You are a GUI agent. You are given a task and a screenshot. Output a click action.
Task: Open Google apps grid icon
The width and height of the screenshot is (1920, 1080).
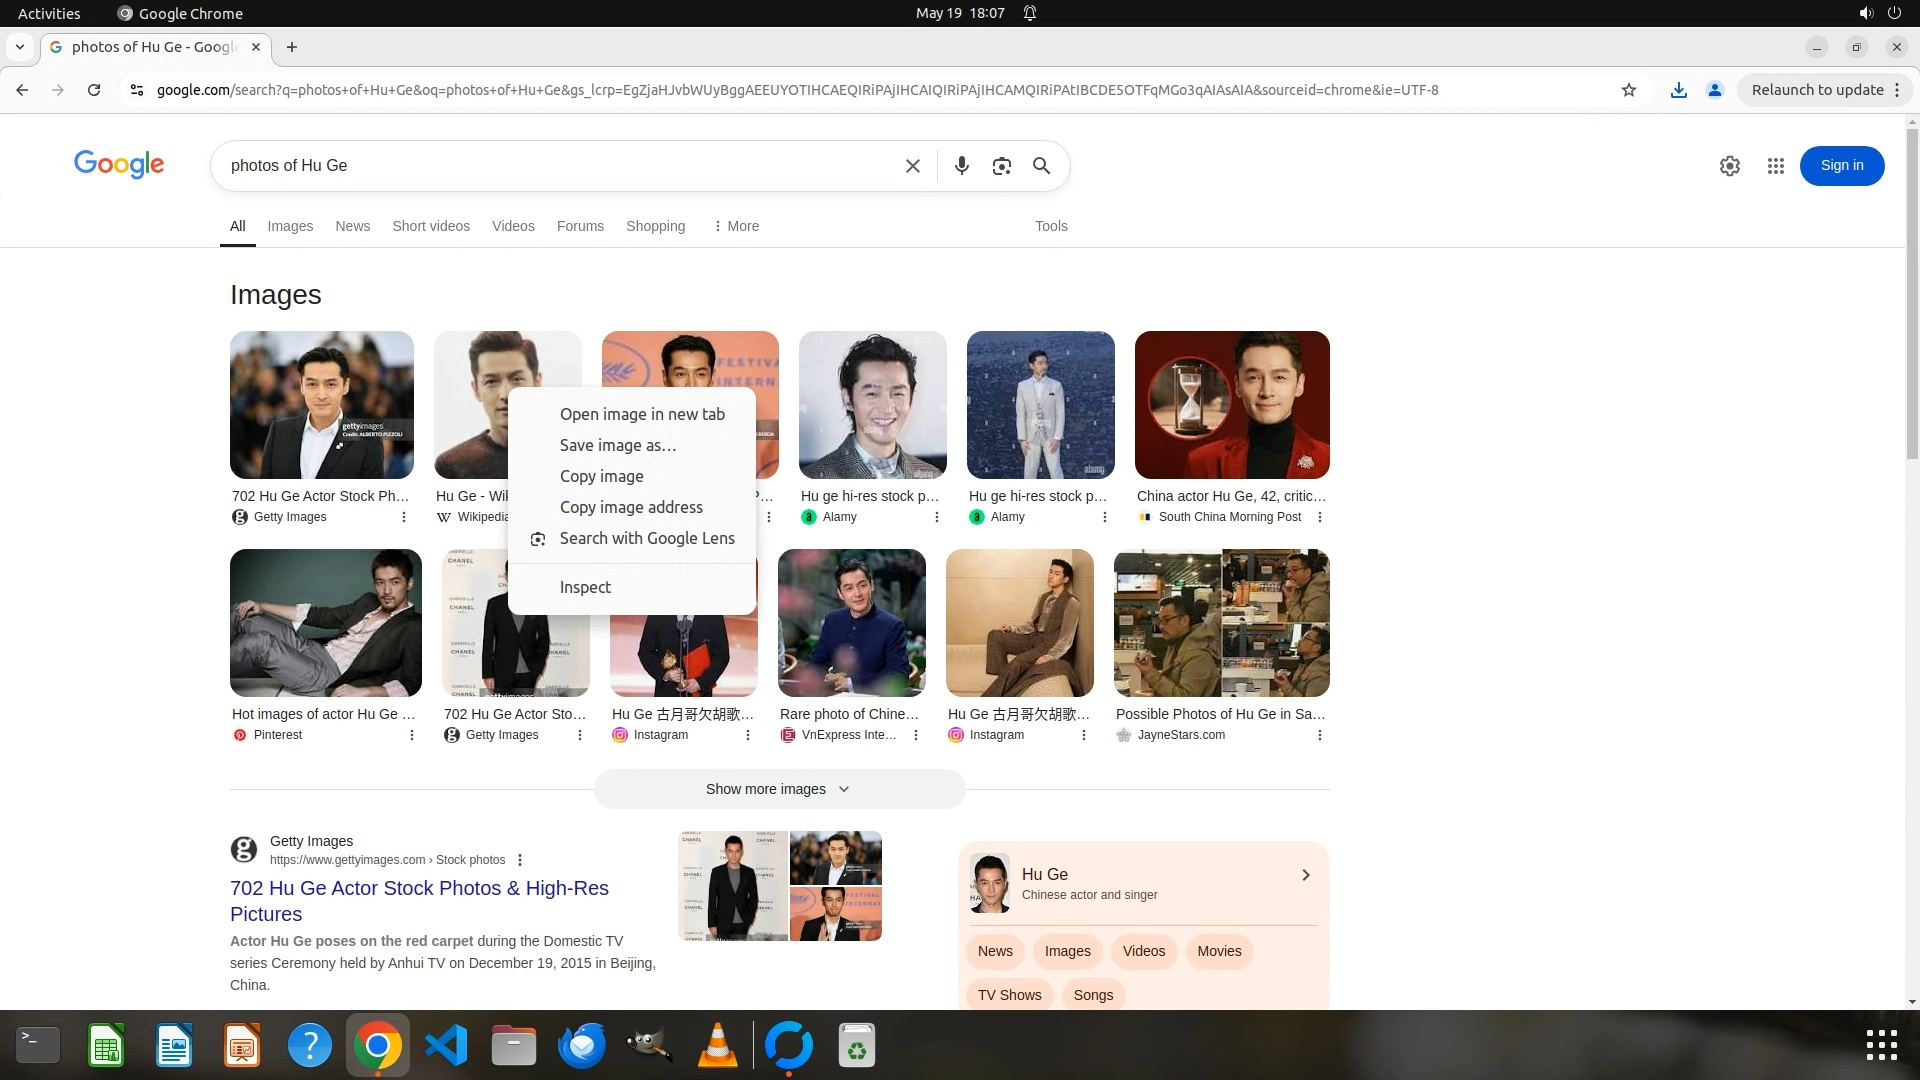click(x=1775, y=166)
